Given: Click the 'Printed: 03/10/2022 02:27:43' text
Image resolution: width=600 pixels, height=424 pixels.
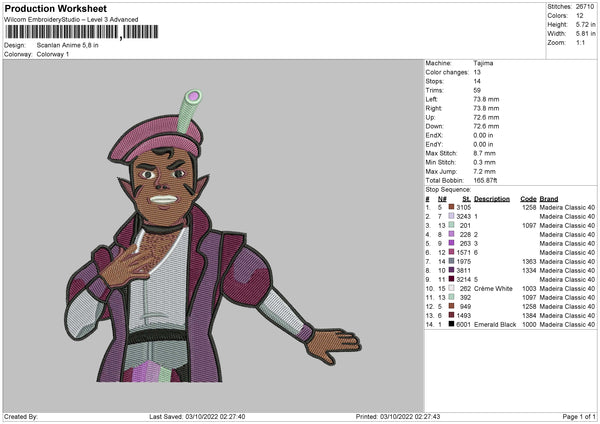Looking at the screenshot, I should [x=398, y=416].
